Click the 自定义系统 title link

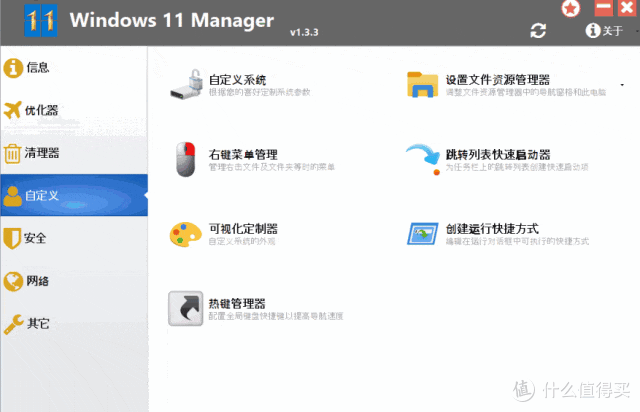[x=238, y=80]
